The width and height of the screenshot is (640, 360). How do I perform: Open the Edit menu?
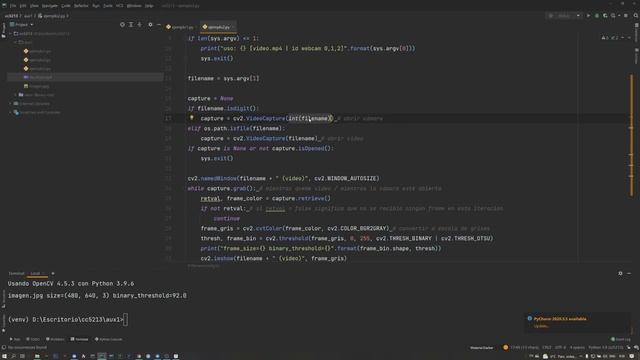[x=23, y=6]
